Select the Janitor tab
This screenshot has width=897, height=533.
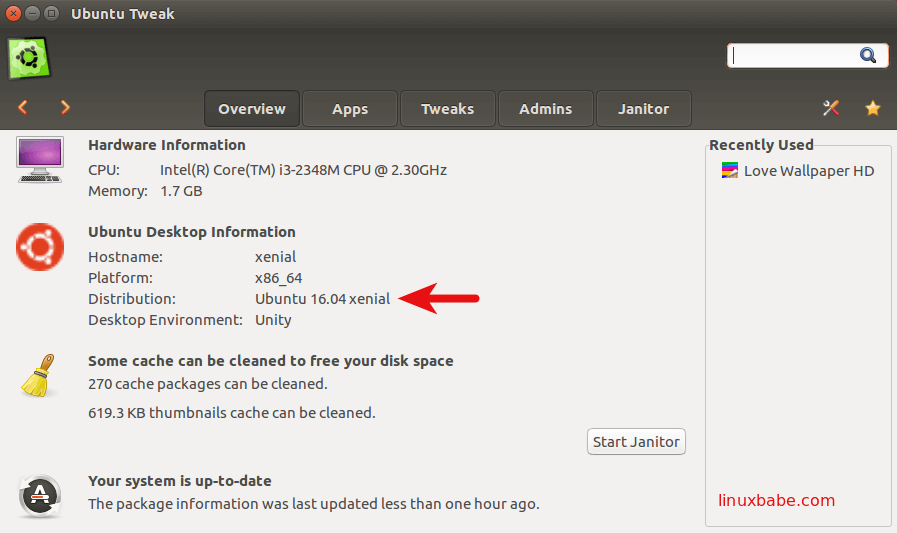tap(643, 109)
